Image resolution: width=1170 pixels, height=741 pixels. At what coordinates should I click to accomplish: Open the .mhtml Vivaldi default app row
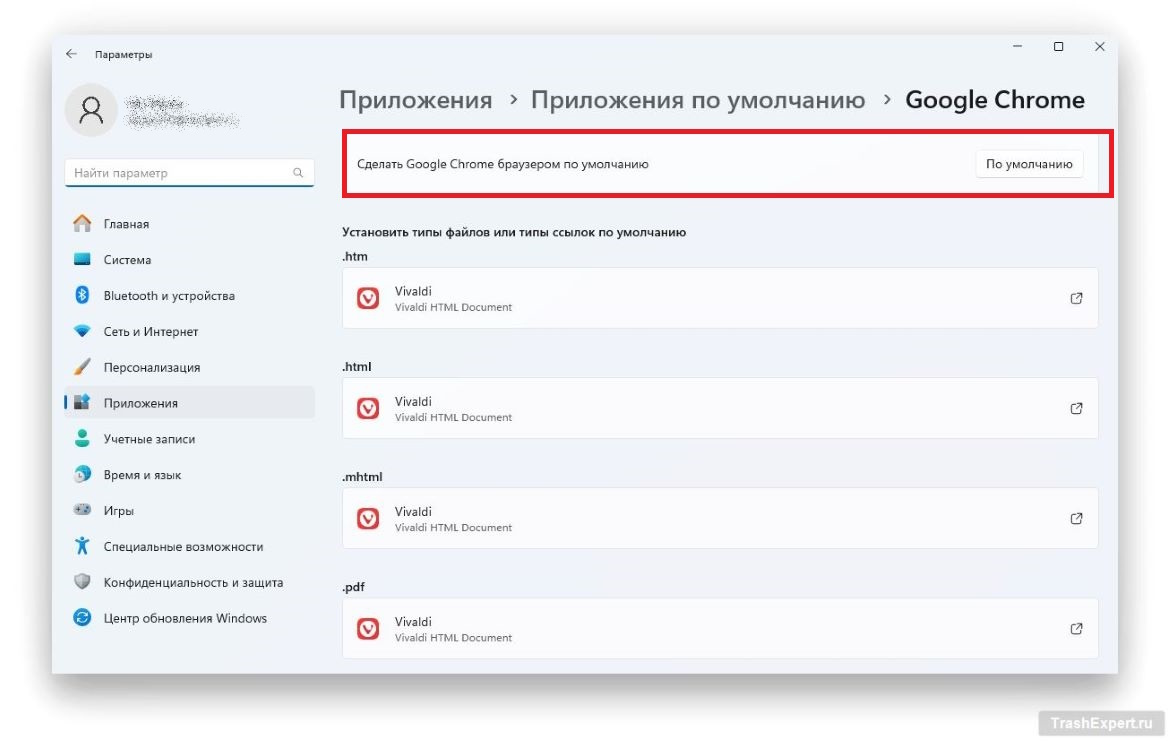720,518
